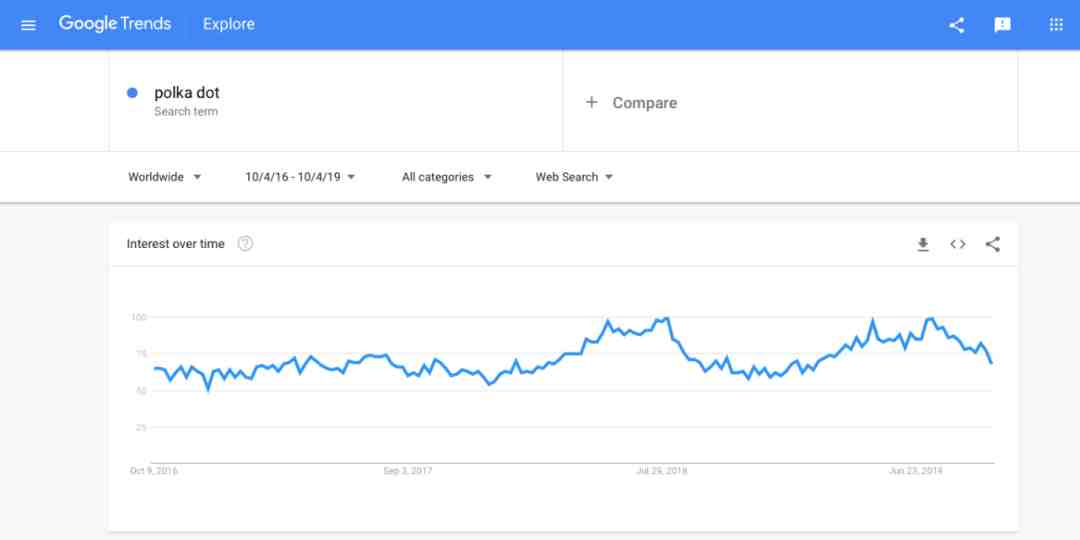Click the blue dot beside polka dot
The width and height of the screenshot is (1080, 540).
click(x=132, y=92)
